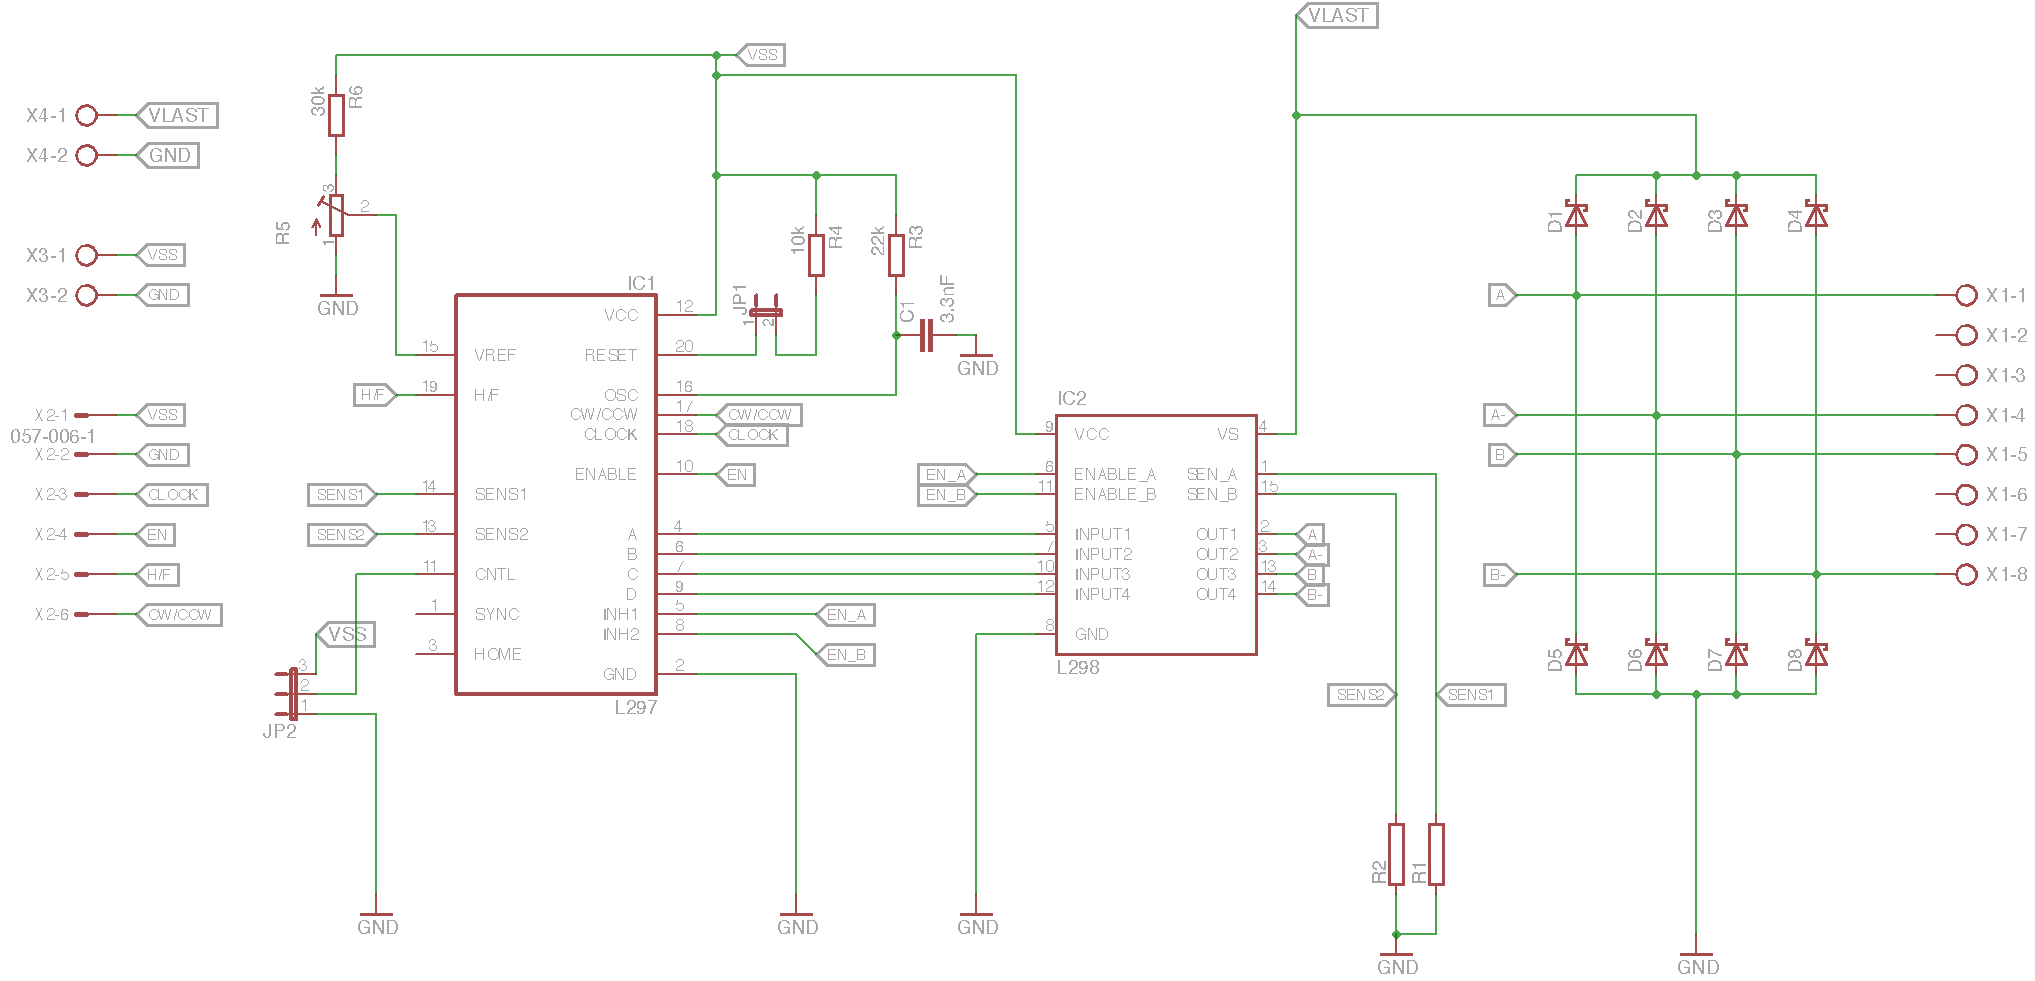
Task: Click GND symbol below diode bridge
Action: pyautogui.click(x=1697, y=964)
